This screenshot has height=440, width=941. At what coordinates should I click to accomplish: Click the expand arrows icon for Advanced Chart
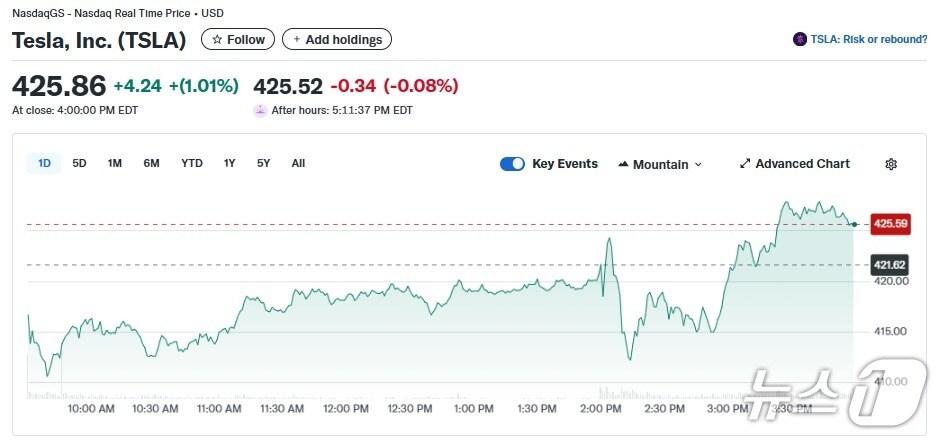[x=745, y=164]
